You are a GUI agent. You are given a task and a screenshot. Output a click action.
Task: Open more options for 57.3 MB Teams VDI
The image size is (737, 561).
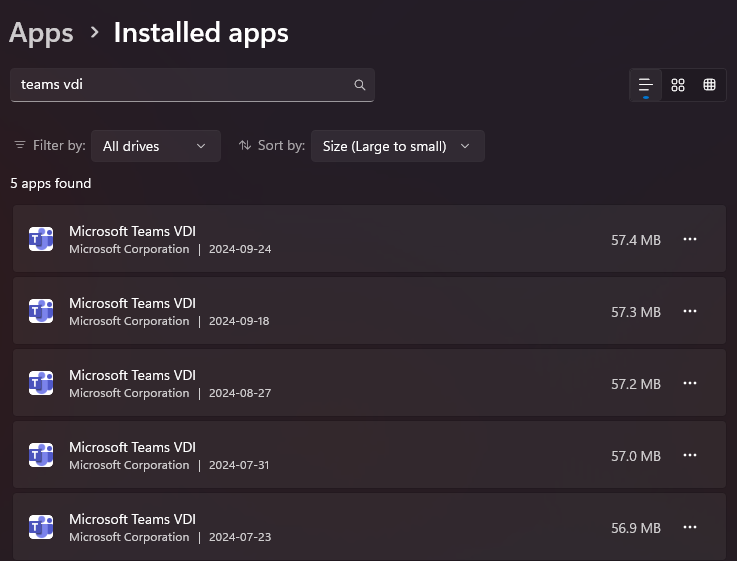[690, 311]
